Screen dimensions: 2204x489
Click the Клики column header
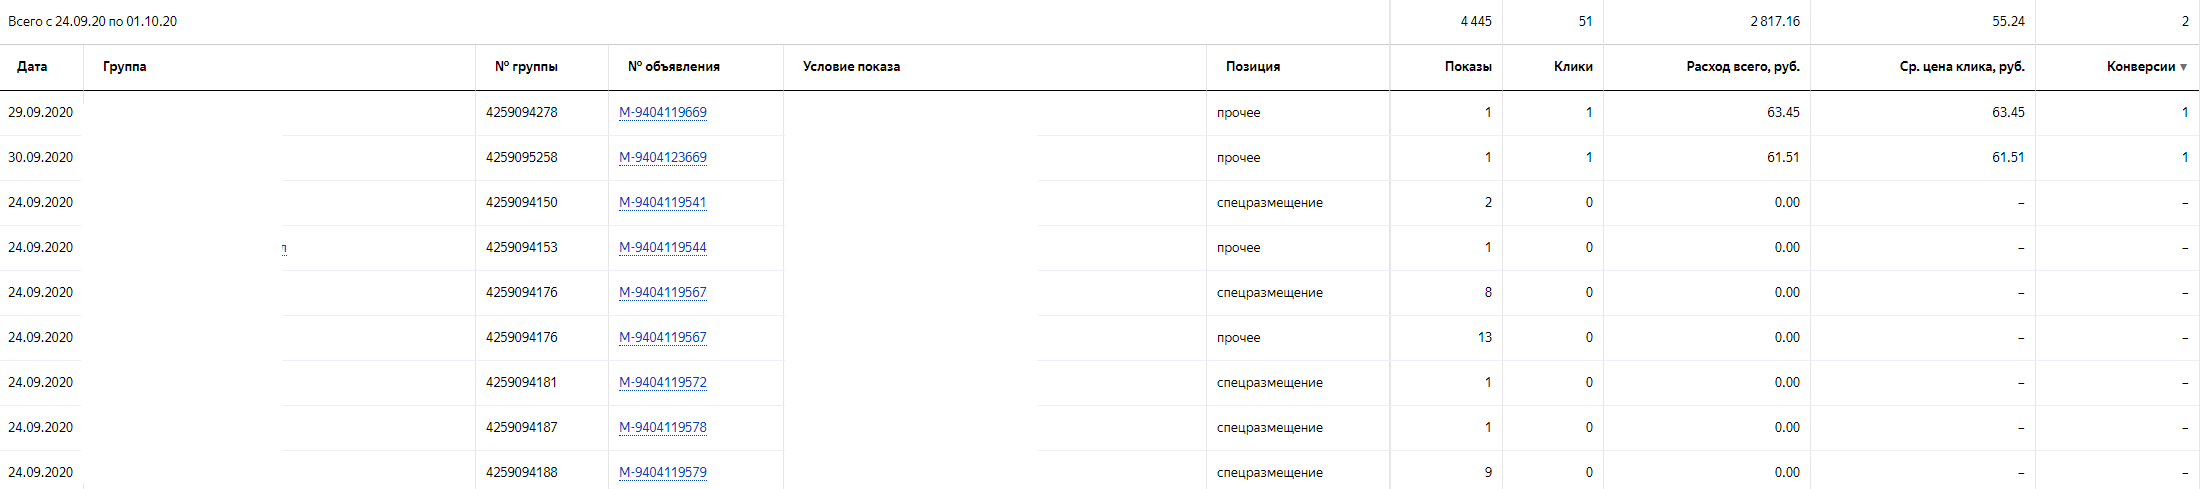click(x=1572, y=67)
